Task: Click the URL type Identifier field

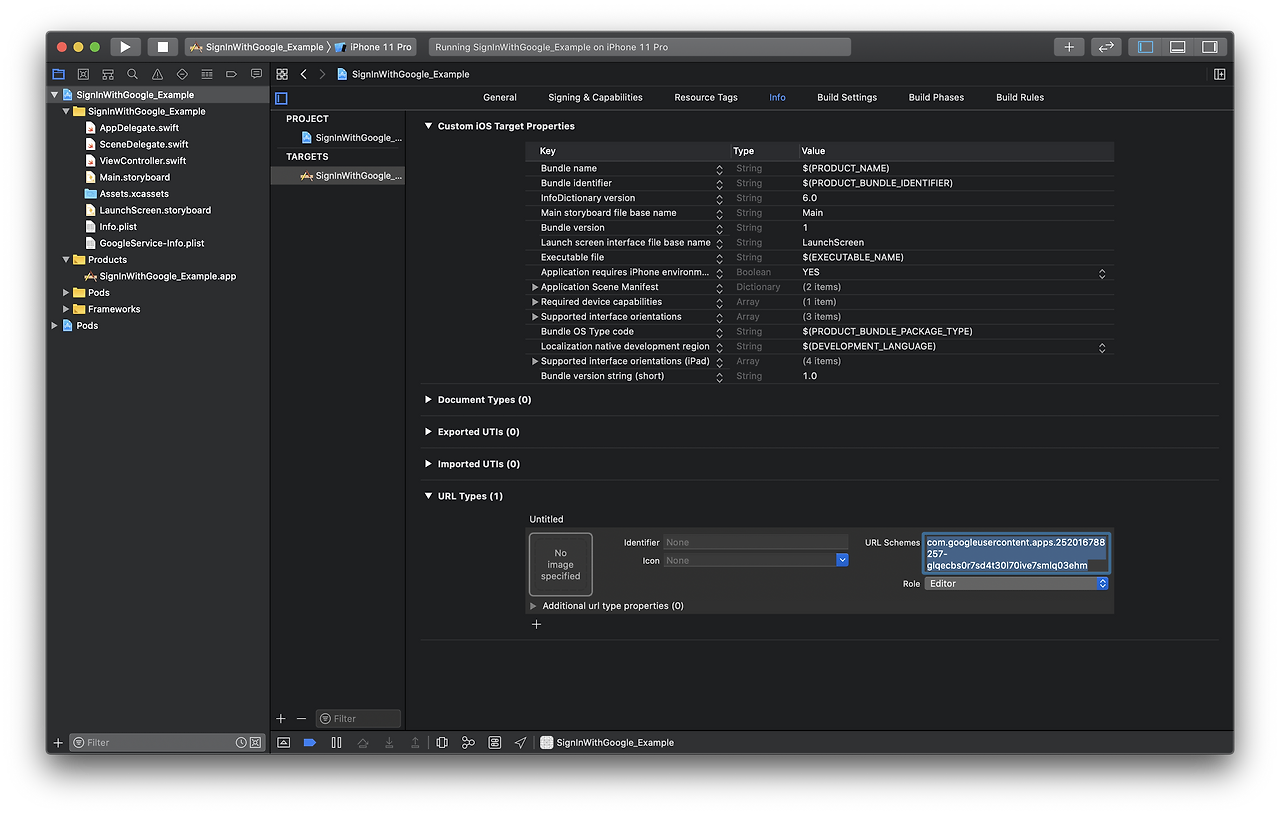Action: (x=755, y=542)
